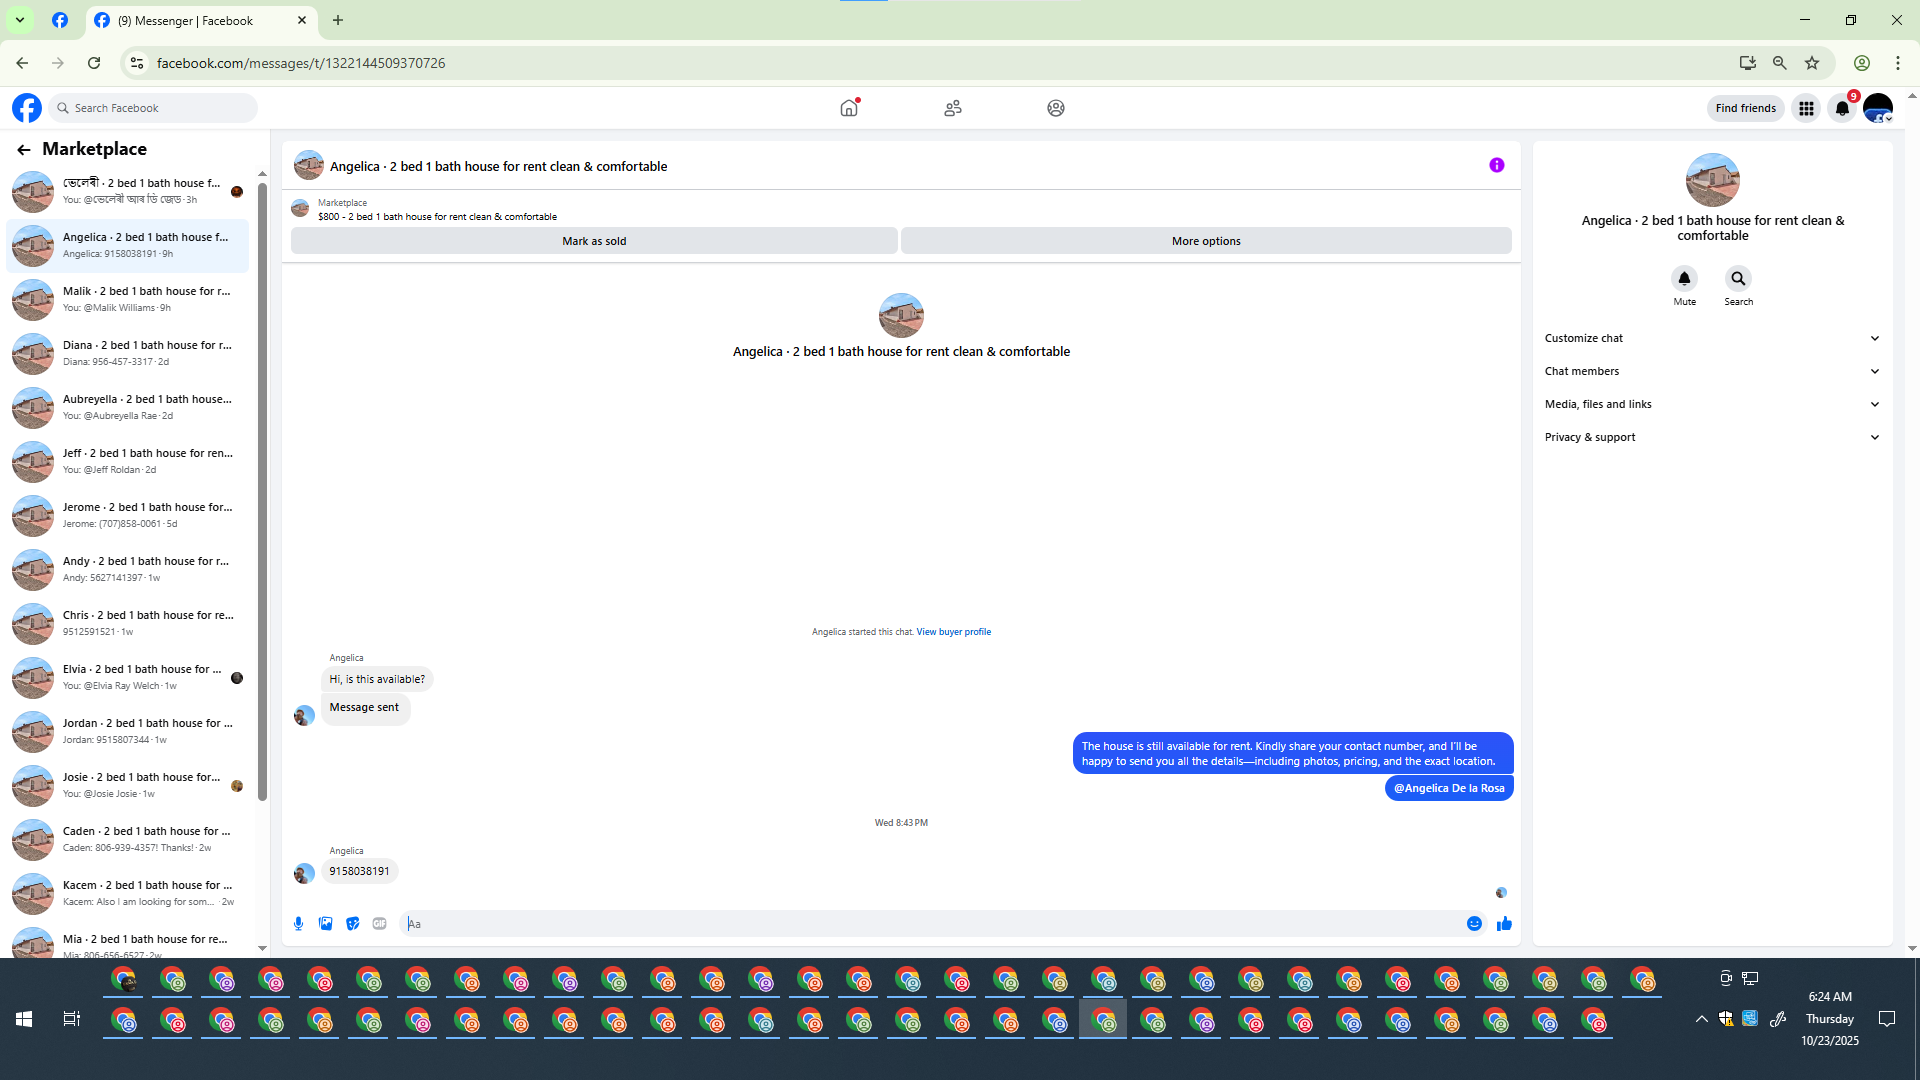This screenshot has height=1080, width=1920.
Task: Open View buyer profile link
Action: tap(953, 632)
